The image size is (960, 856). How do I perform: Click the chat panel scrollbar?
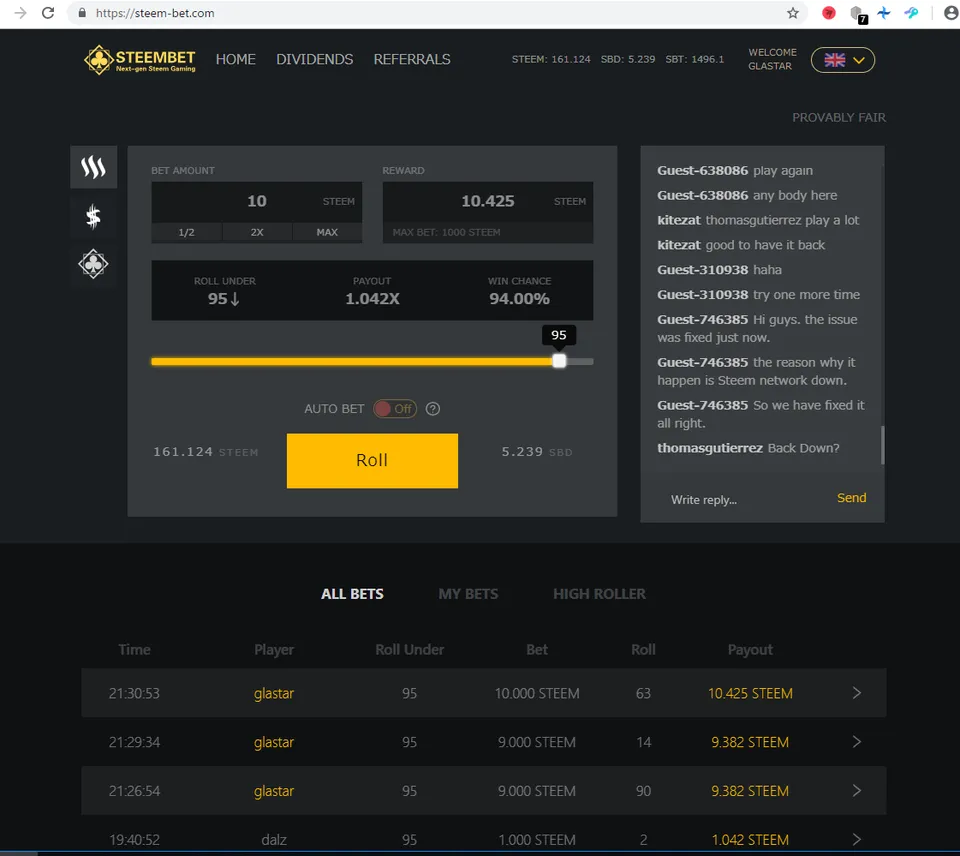tap(882, 445)
